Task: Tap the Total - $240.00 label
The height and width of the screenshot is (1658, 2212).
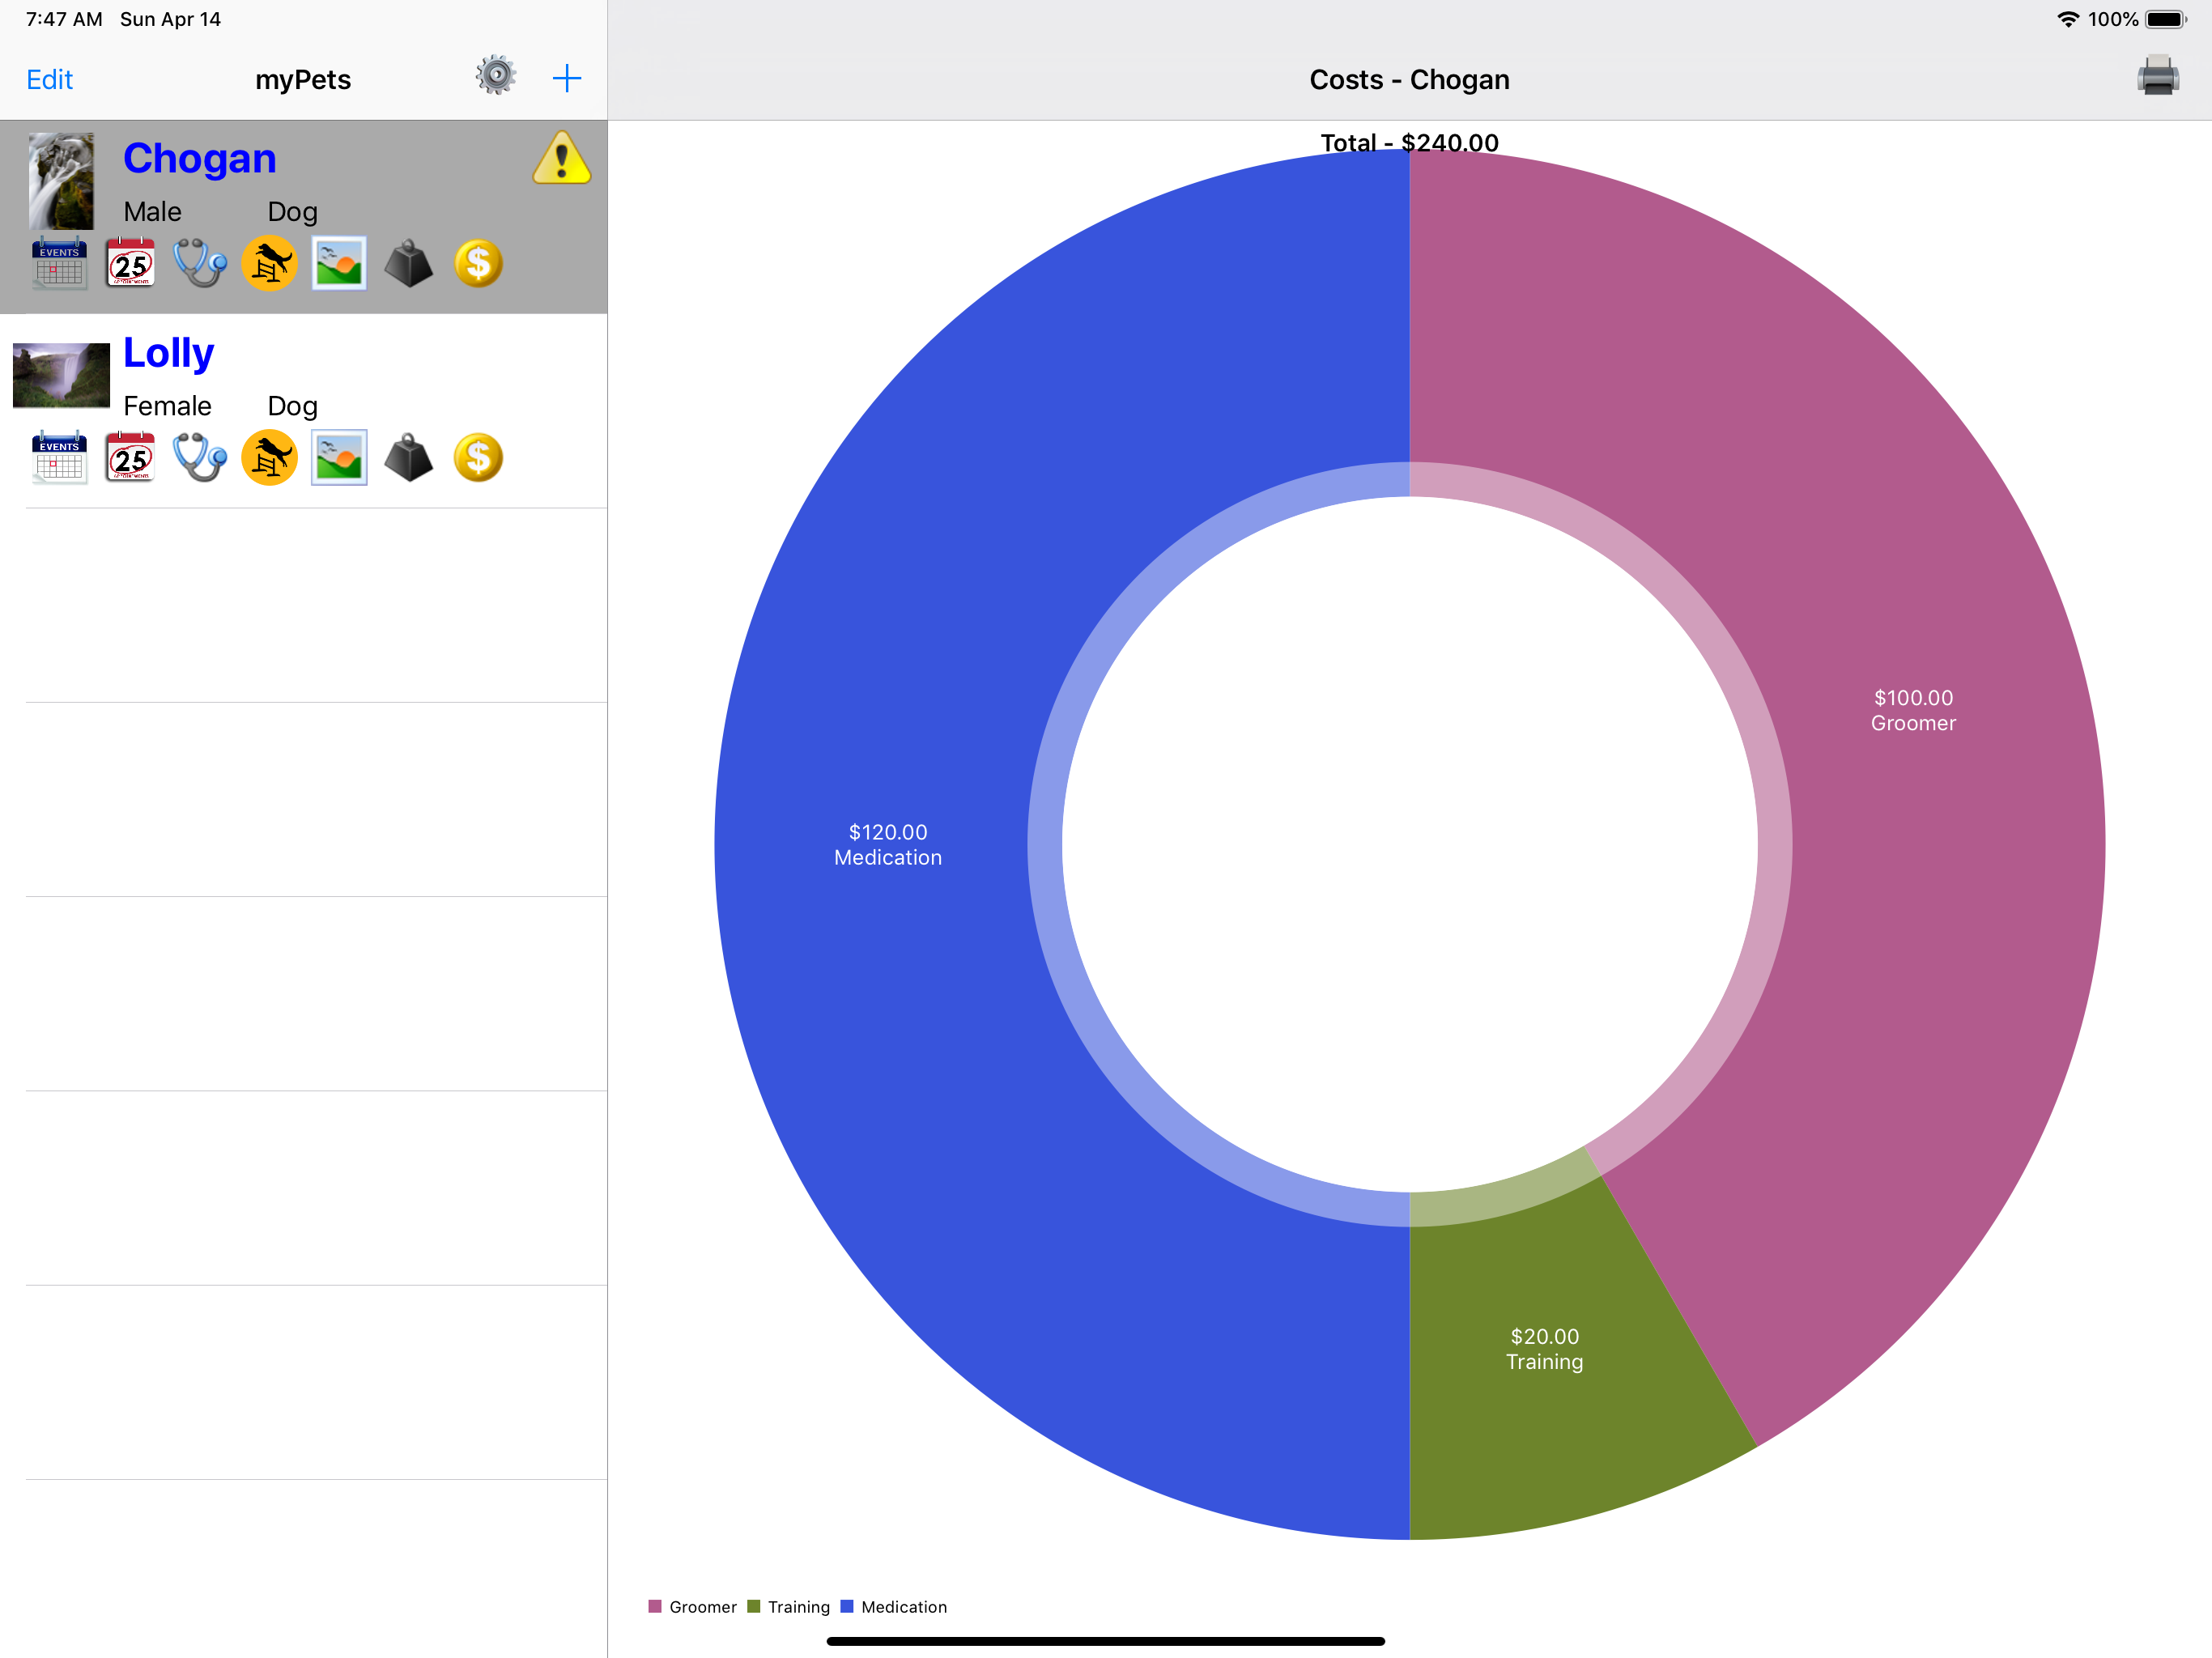Action: (x=1409, y=143)
